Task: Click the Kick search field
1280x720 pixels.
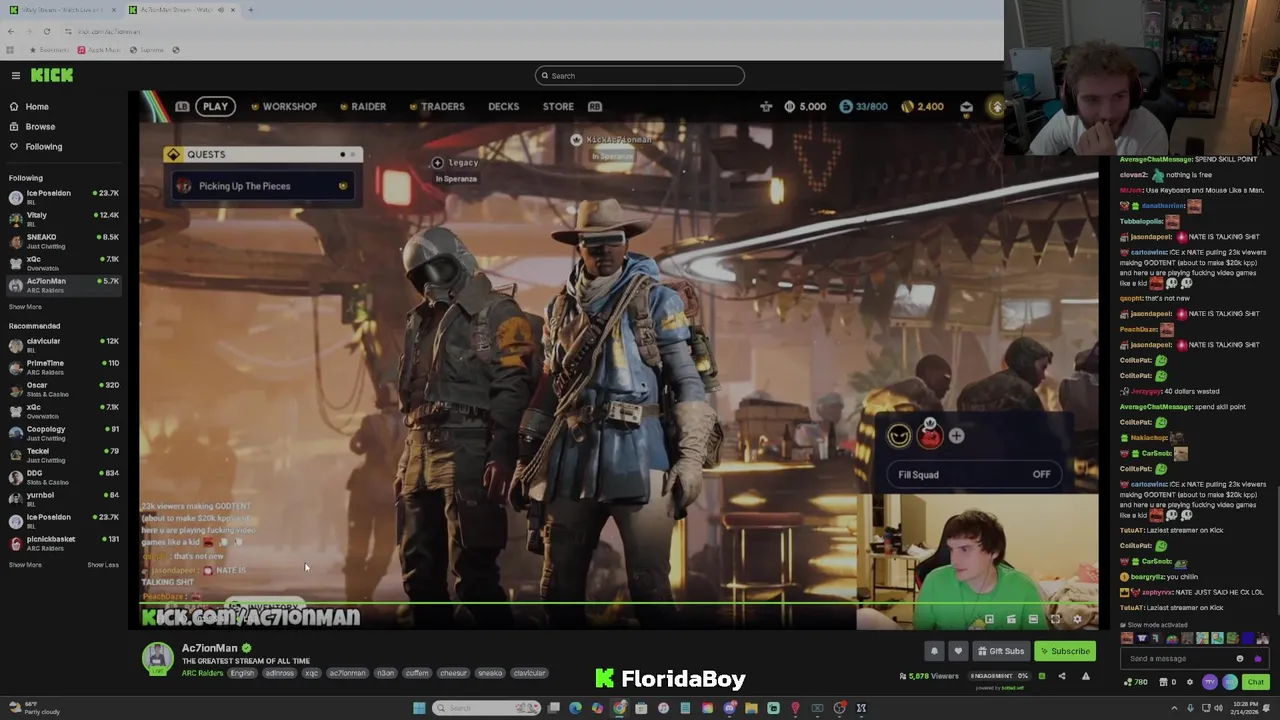Action: (640, 75)
